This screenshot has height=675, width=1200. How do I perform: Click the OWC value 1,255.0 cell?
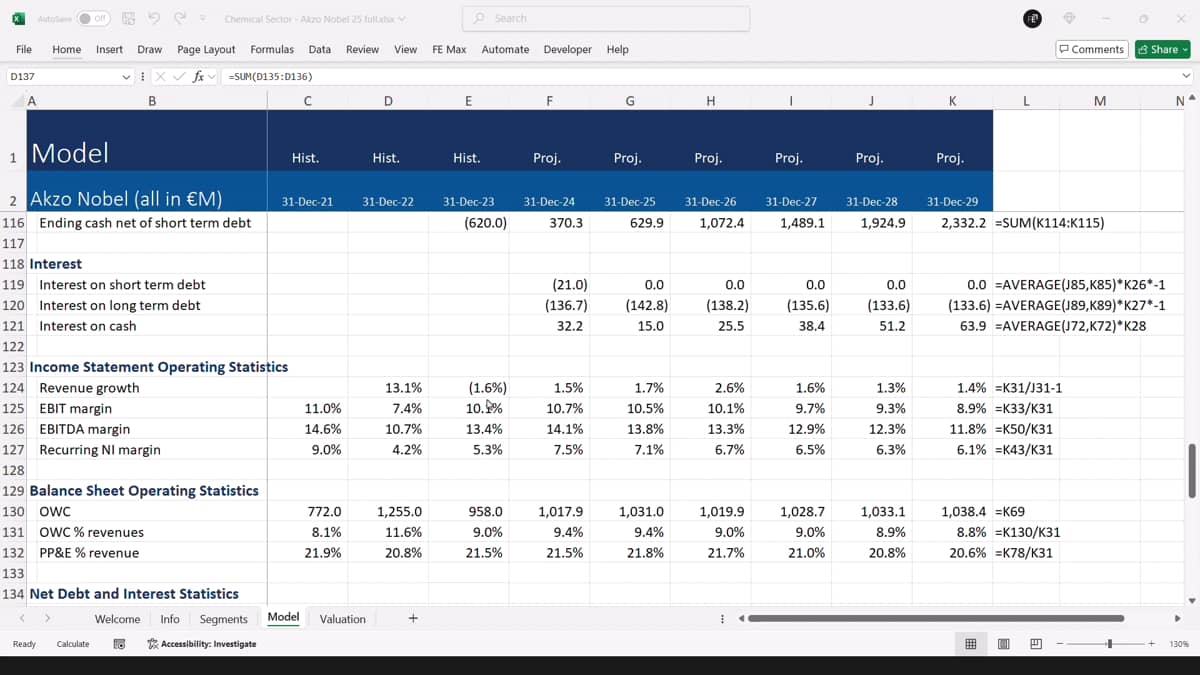[388, 511]
